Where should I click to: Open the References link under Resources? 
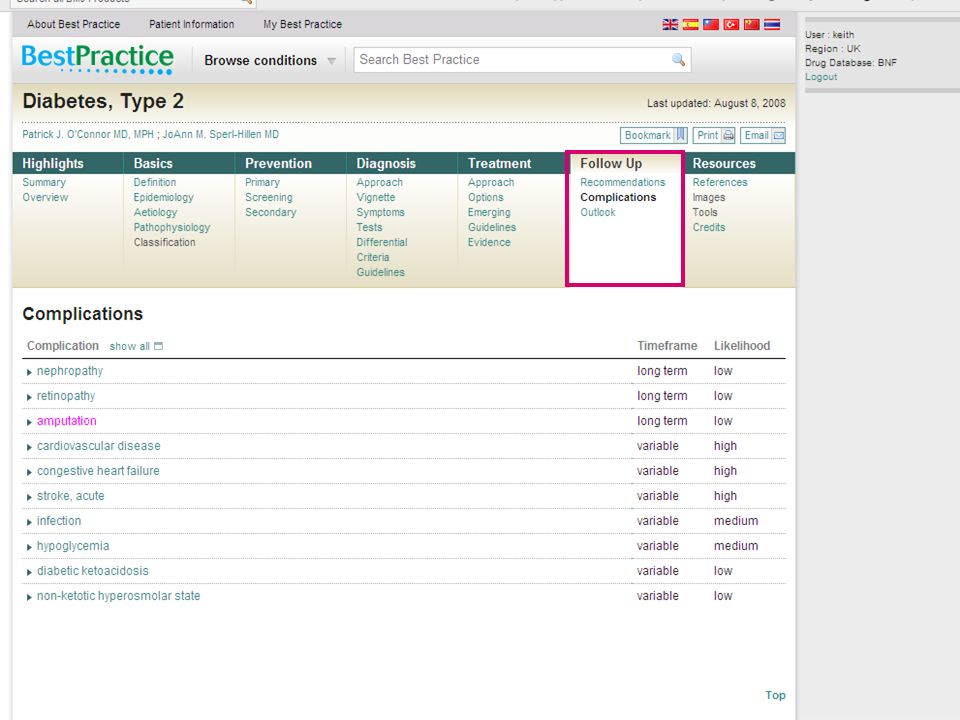point(720,182)
